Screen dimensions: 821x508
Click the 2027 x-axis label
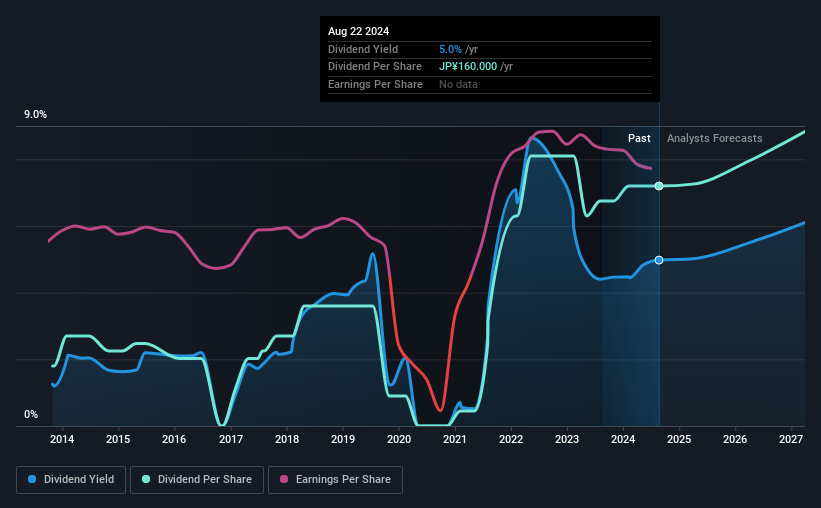tap(791, 439)
